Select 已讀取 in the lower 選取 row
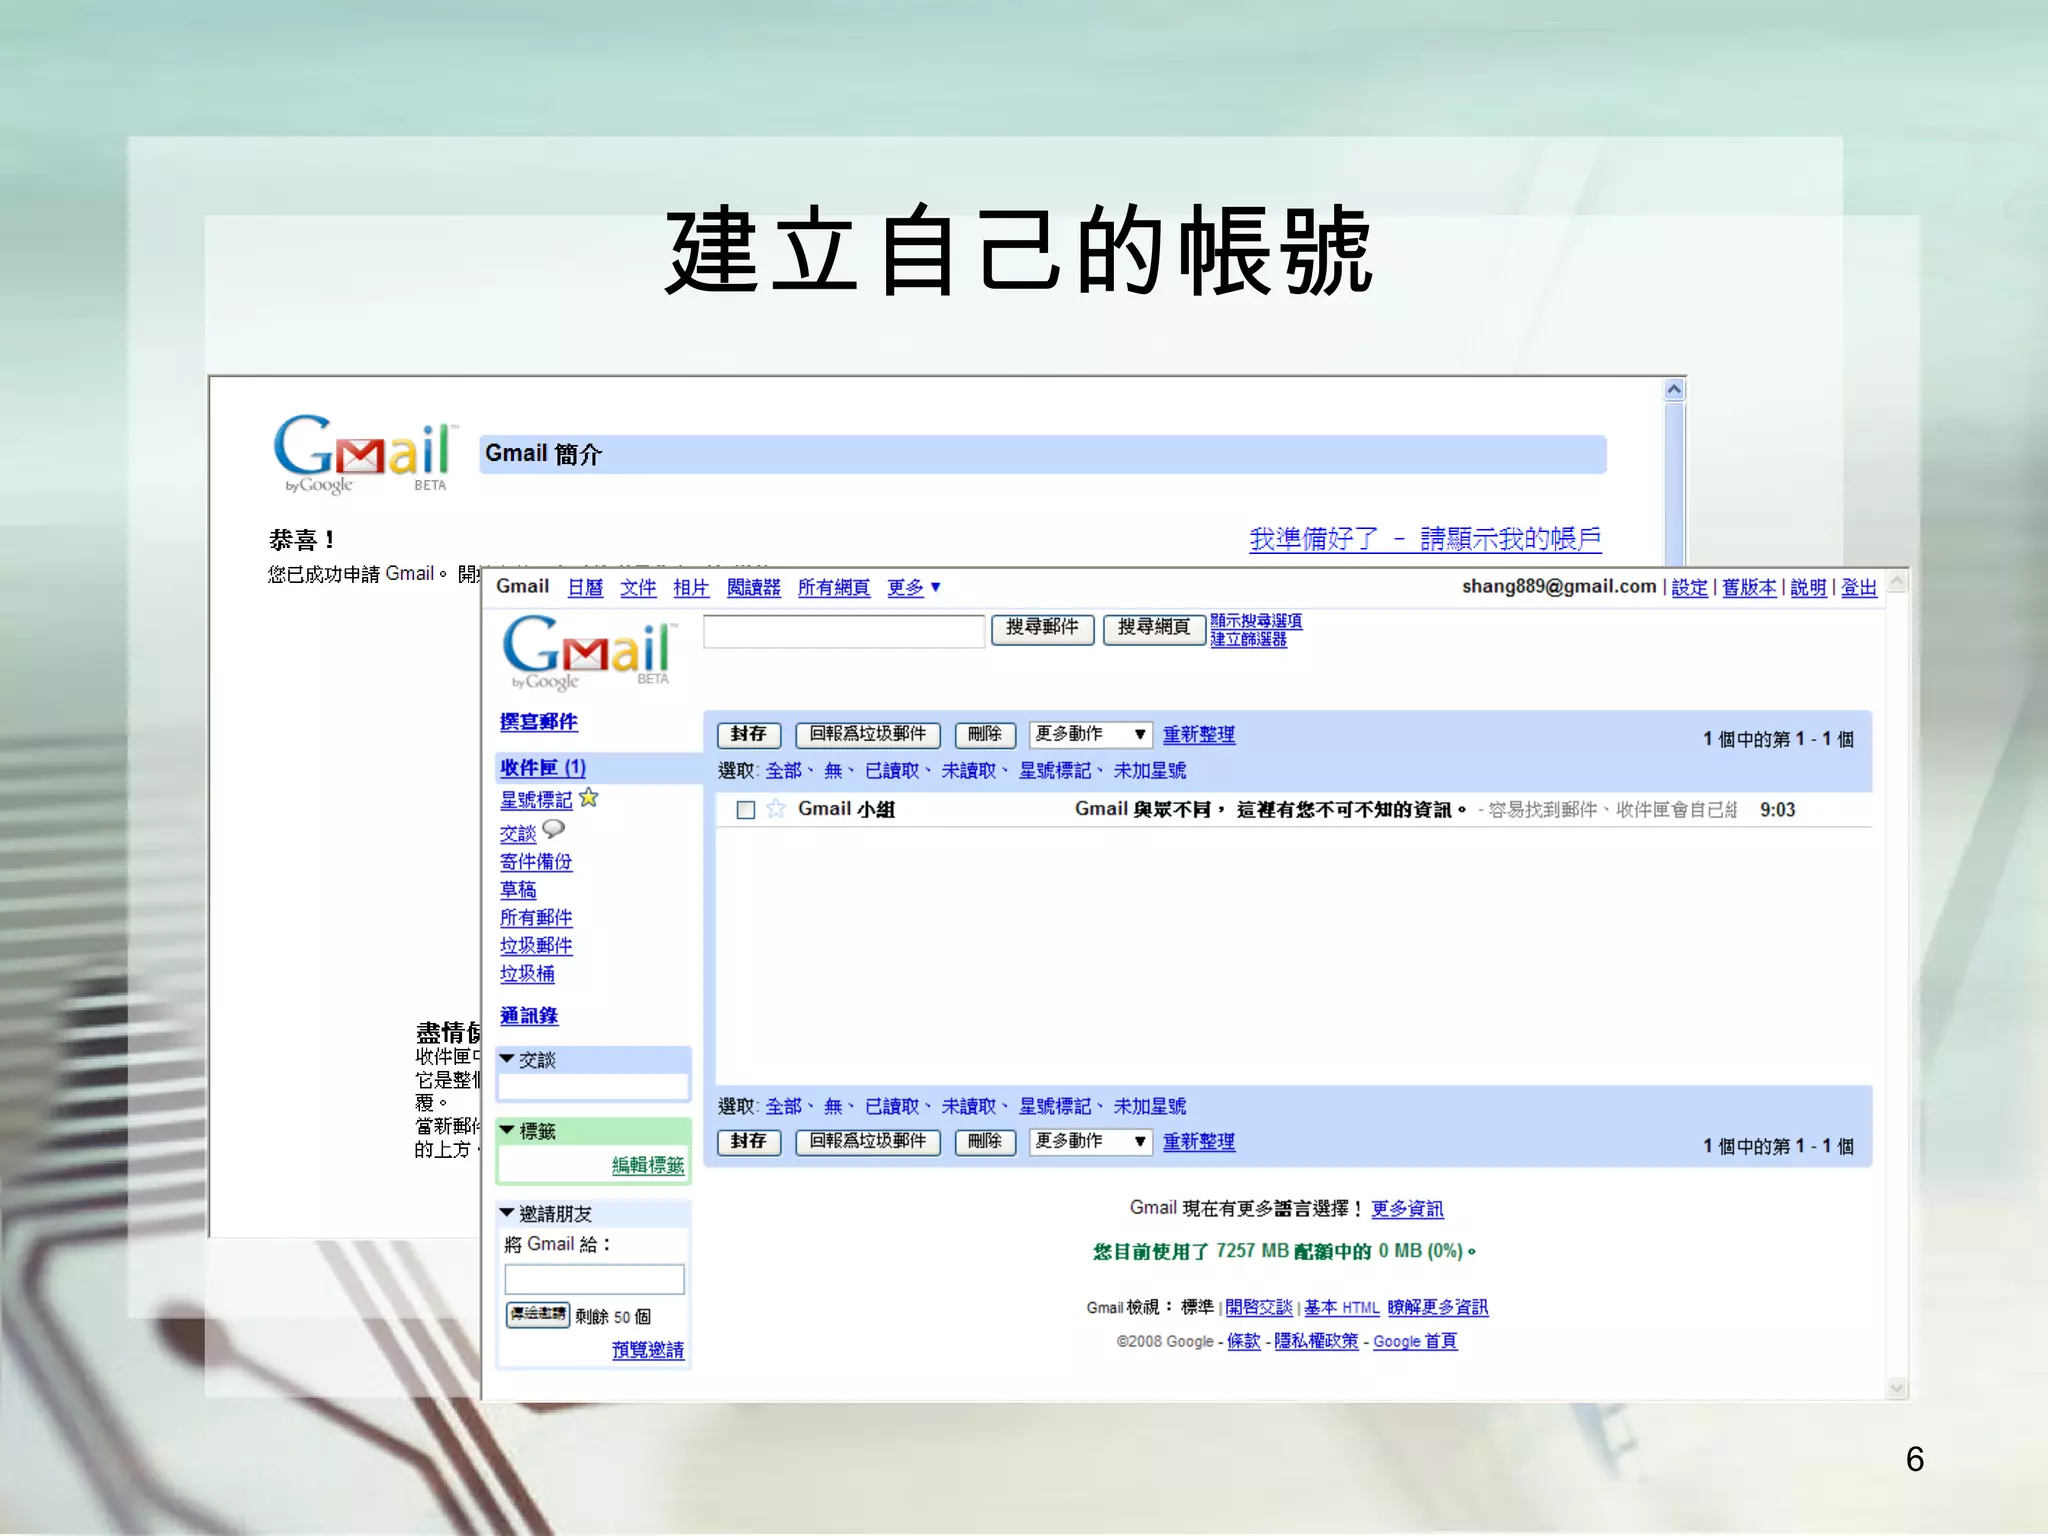This screenshot has height=1536, width=2048. point(892,1106)
